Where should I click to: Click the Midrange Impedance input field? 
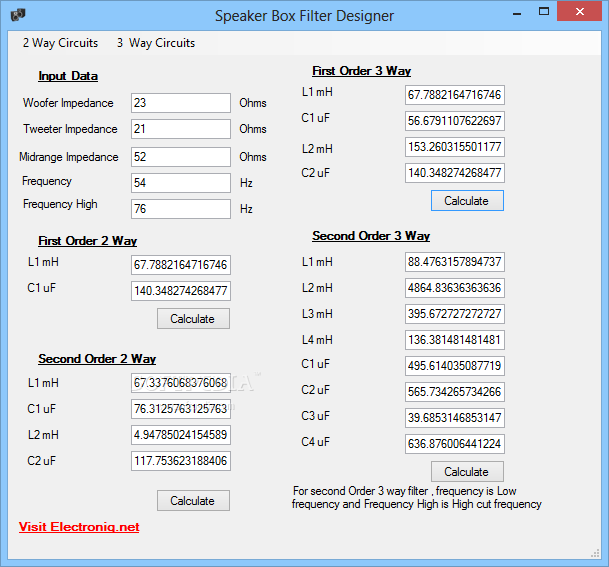pyautogui.click(x=181, y=157)
